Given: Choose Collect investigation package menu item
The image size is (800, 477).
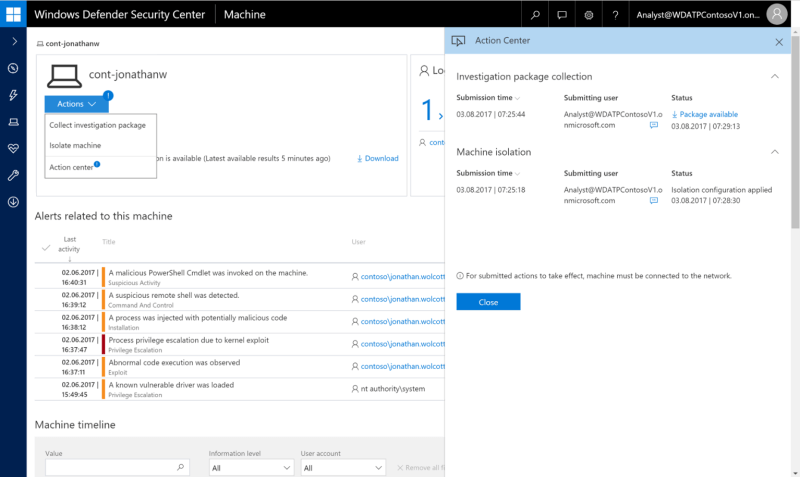Looking at the screenshot, I should (x=97, y=125).
